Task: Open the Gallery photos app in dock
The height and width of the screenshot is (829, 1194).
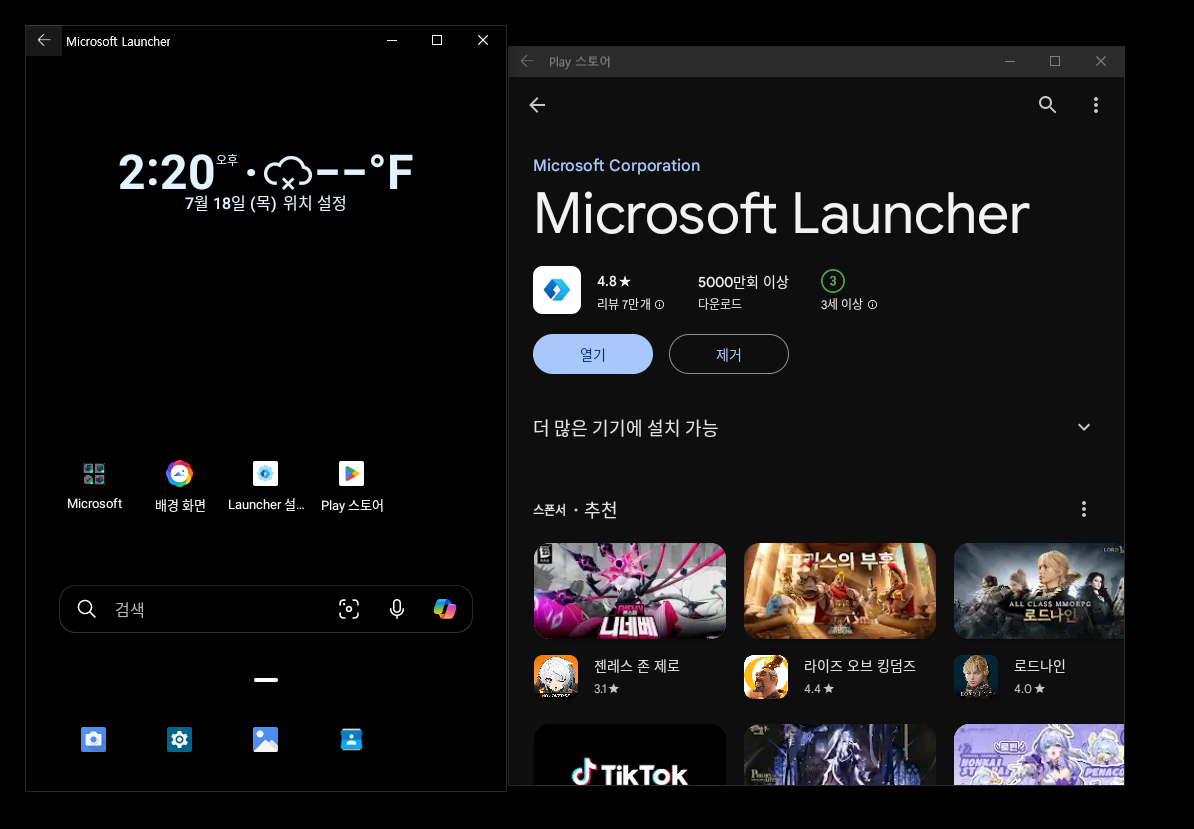Action: [x=266, y=739]
